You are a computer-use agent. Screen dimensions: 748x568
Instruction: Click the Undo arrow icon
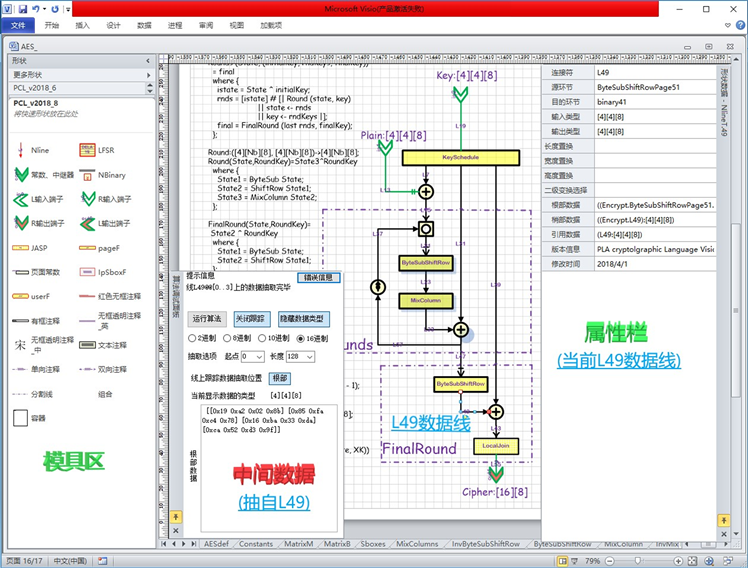[x=36, y=9]
